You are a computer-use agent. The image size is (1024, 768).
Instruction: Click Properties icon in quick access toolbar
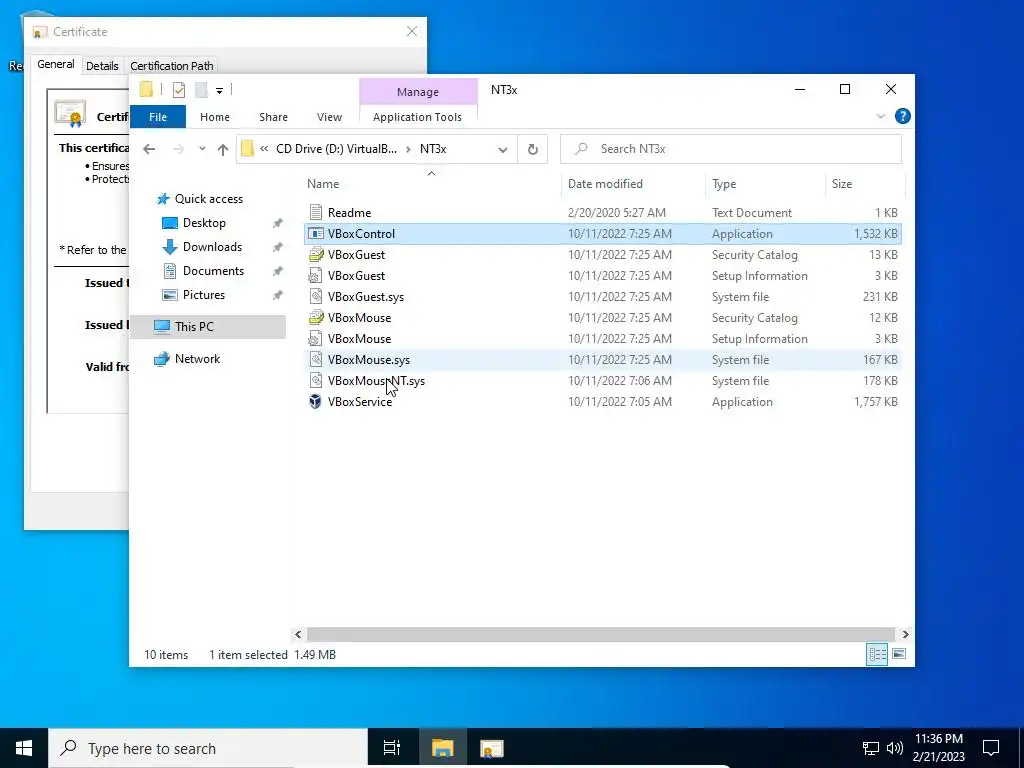[x=179, y=89]
